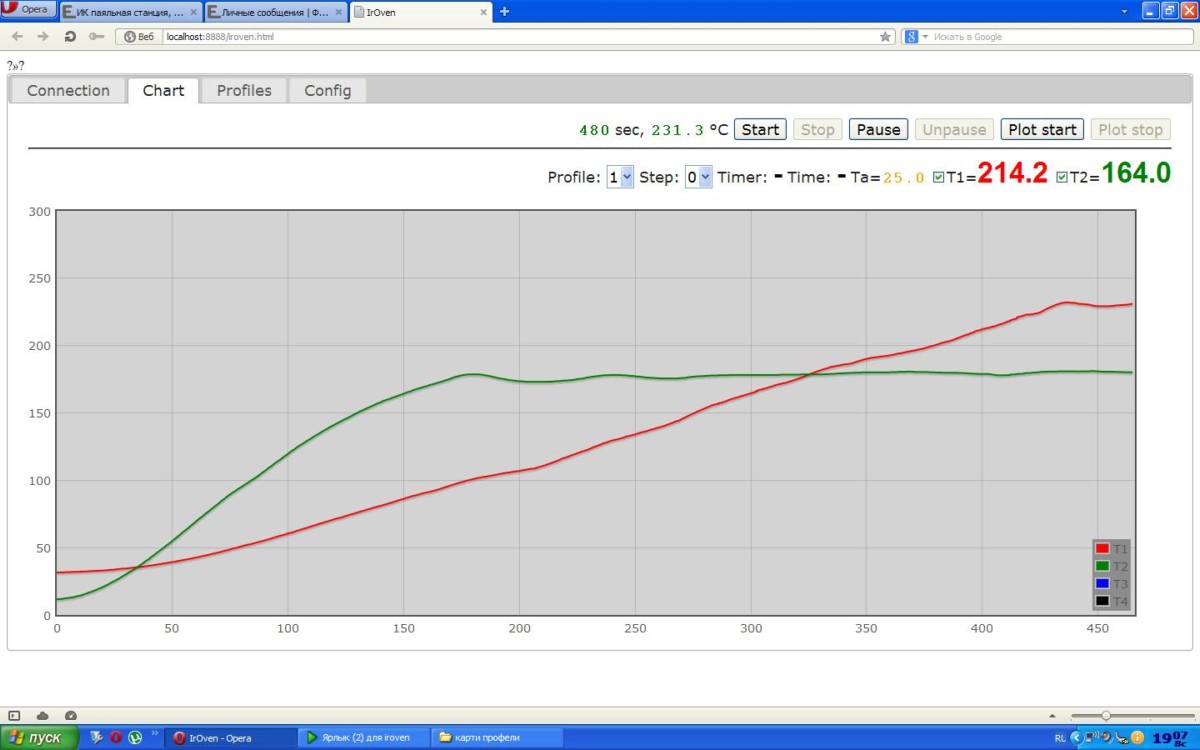Open the Connection tab
The height and width of the screenshot is (750, 1200).
pos(68,91)
